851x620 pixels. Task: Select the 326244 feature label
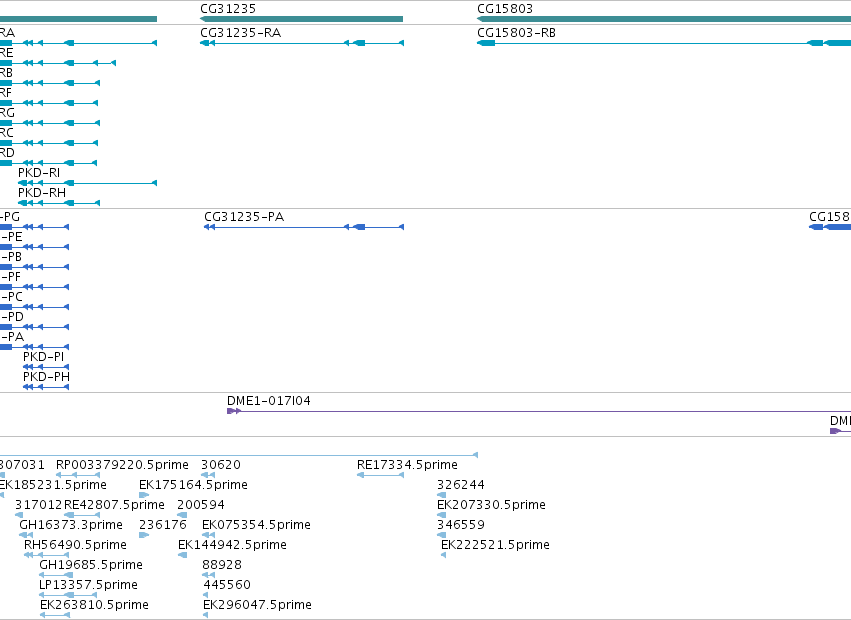click(x=460, y=485)
